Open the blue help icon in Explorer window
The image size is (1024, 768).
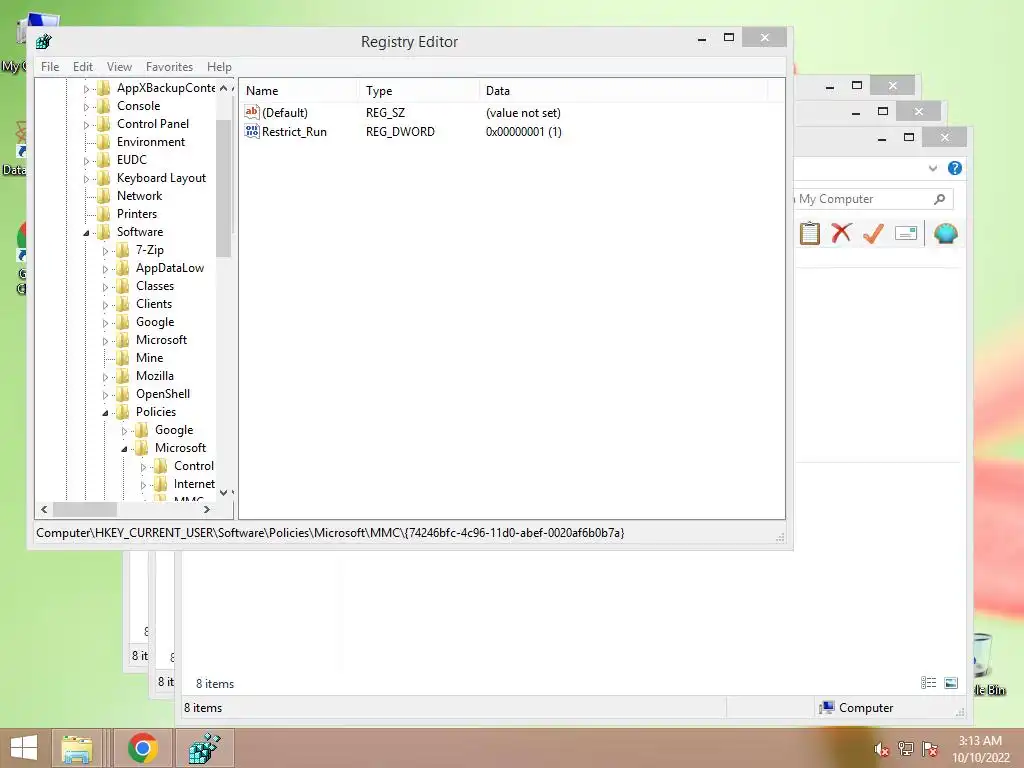(954, 168)
